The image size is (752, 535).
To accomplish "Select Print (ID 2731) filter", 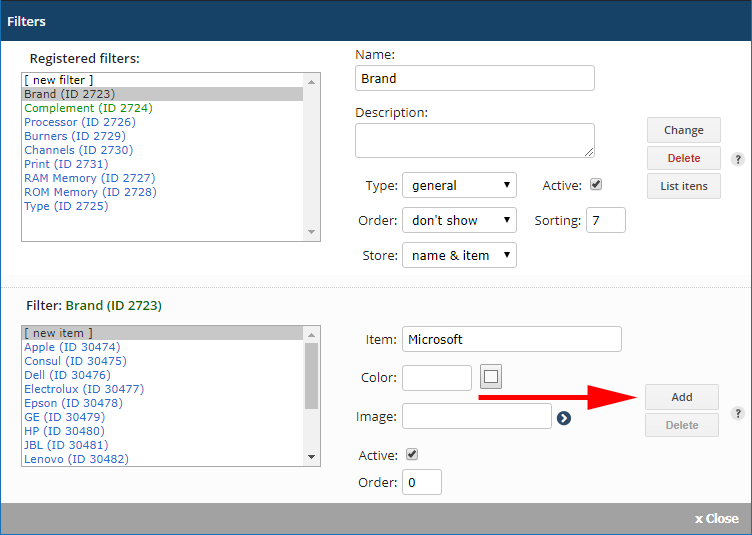I will pos(163,164).
